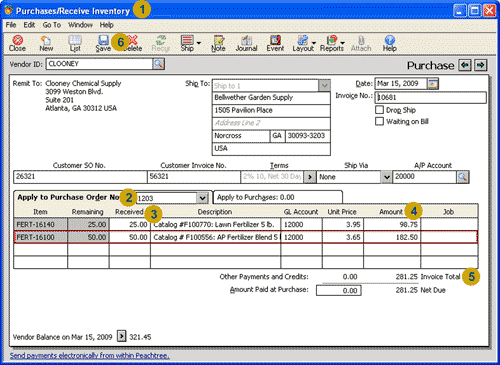Click Unit Price 3.65 cell

point(343,237)
